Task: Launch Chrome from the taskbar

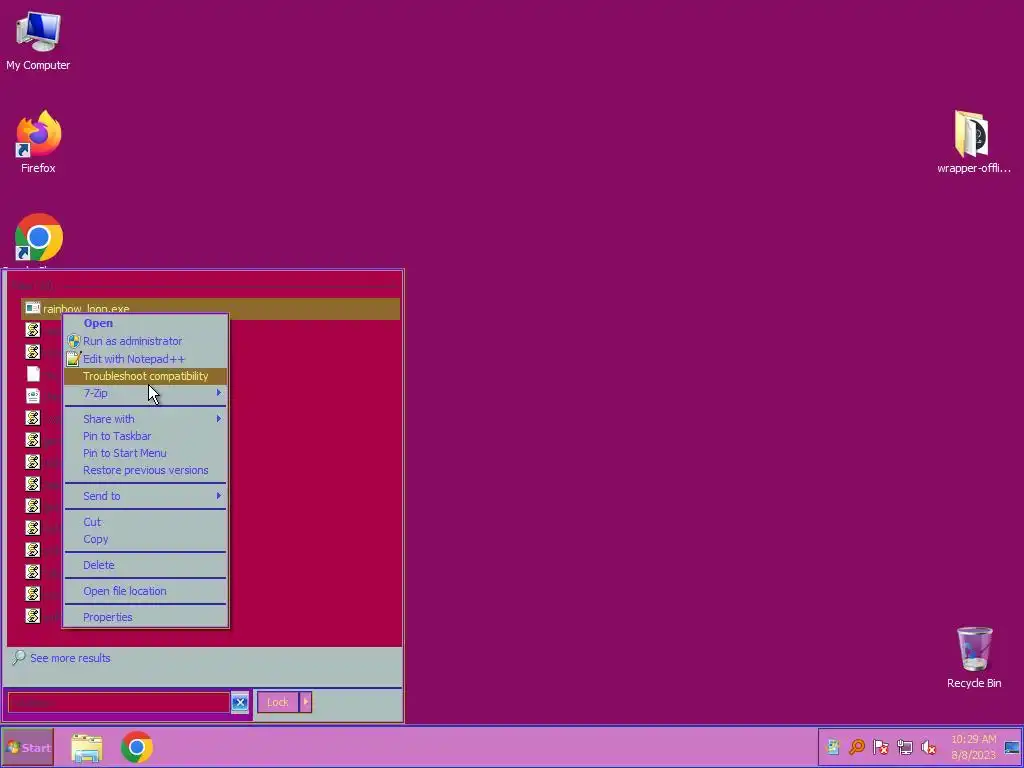Action: tap(136, 748)
